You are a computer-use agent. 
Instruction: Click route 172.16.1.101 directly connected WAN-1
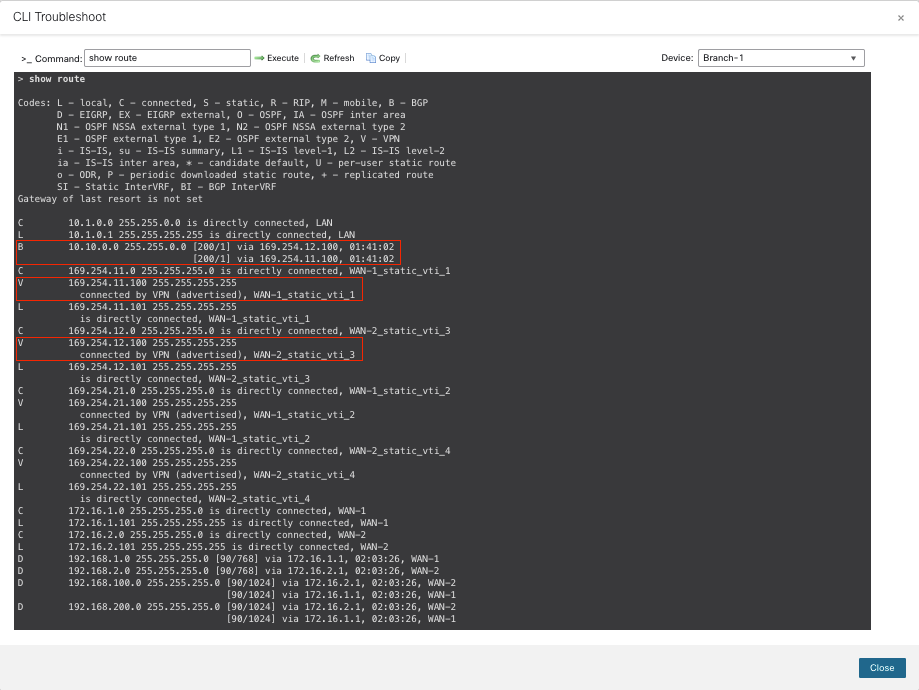point(203,523)
